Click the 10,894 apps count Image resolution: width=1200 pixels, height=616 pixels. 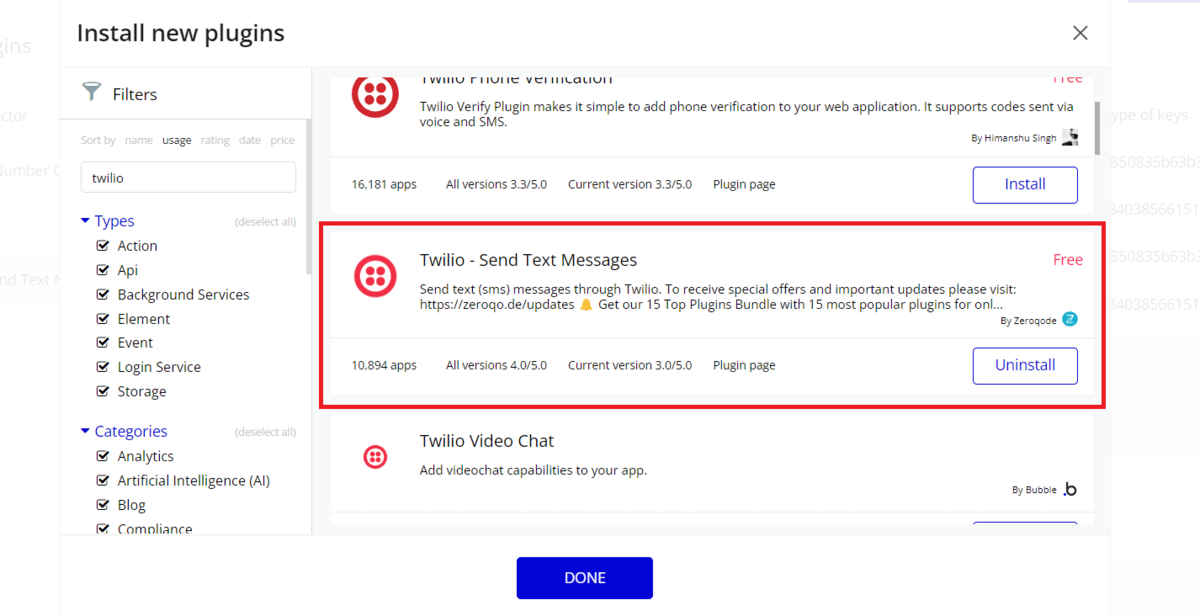click(384, 366)
